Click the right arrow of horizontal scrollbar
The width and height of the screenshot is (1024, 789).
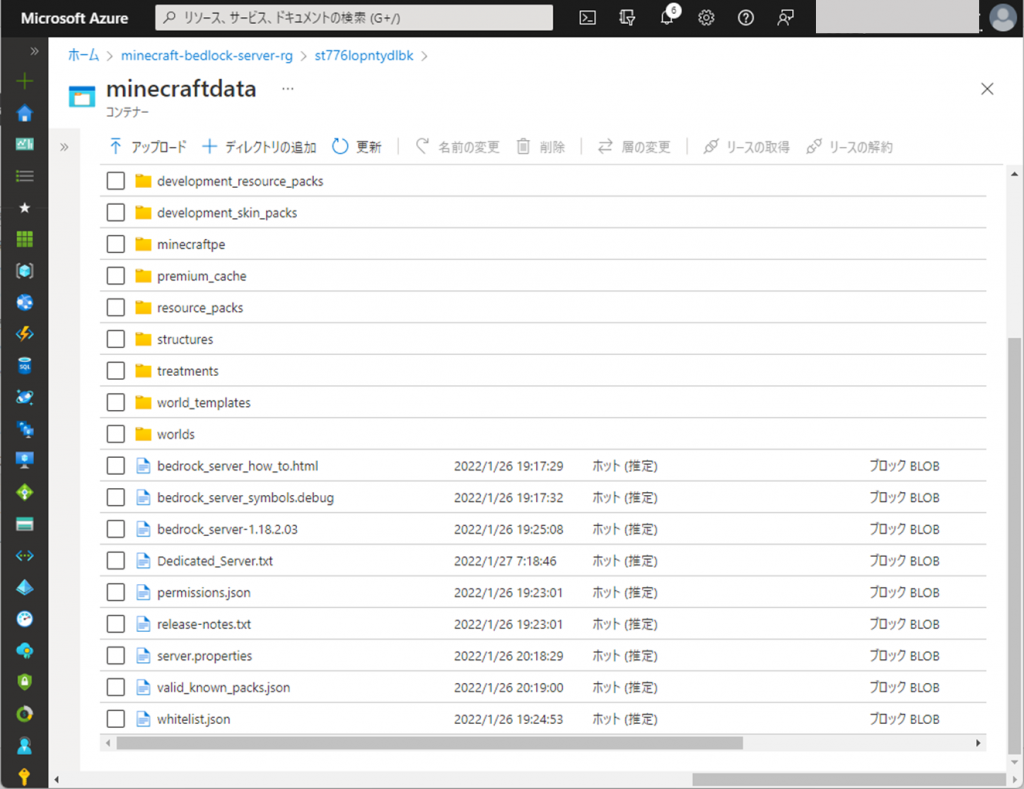(x=978, y=743)
